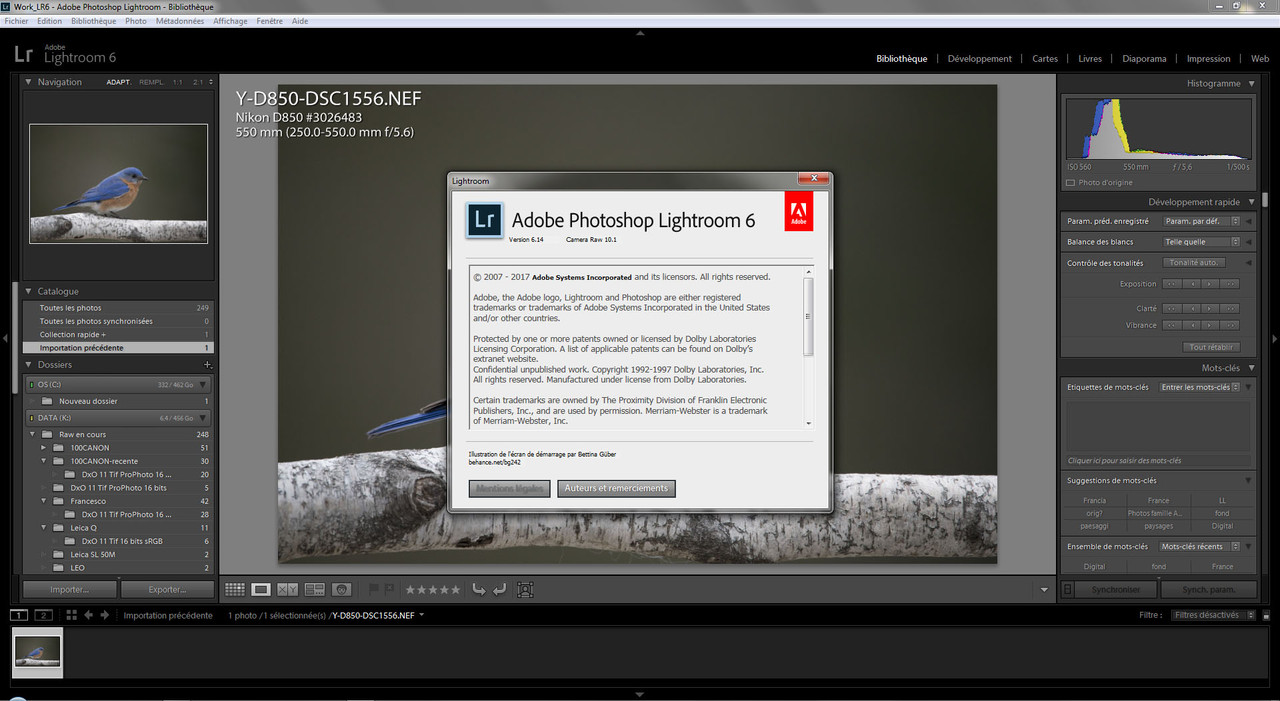Click Importer... button
This screenshot has width=1280, height=701.
(x=69, y=590)
